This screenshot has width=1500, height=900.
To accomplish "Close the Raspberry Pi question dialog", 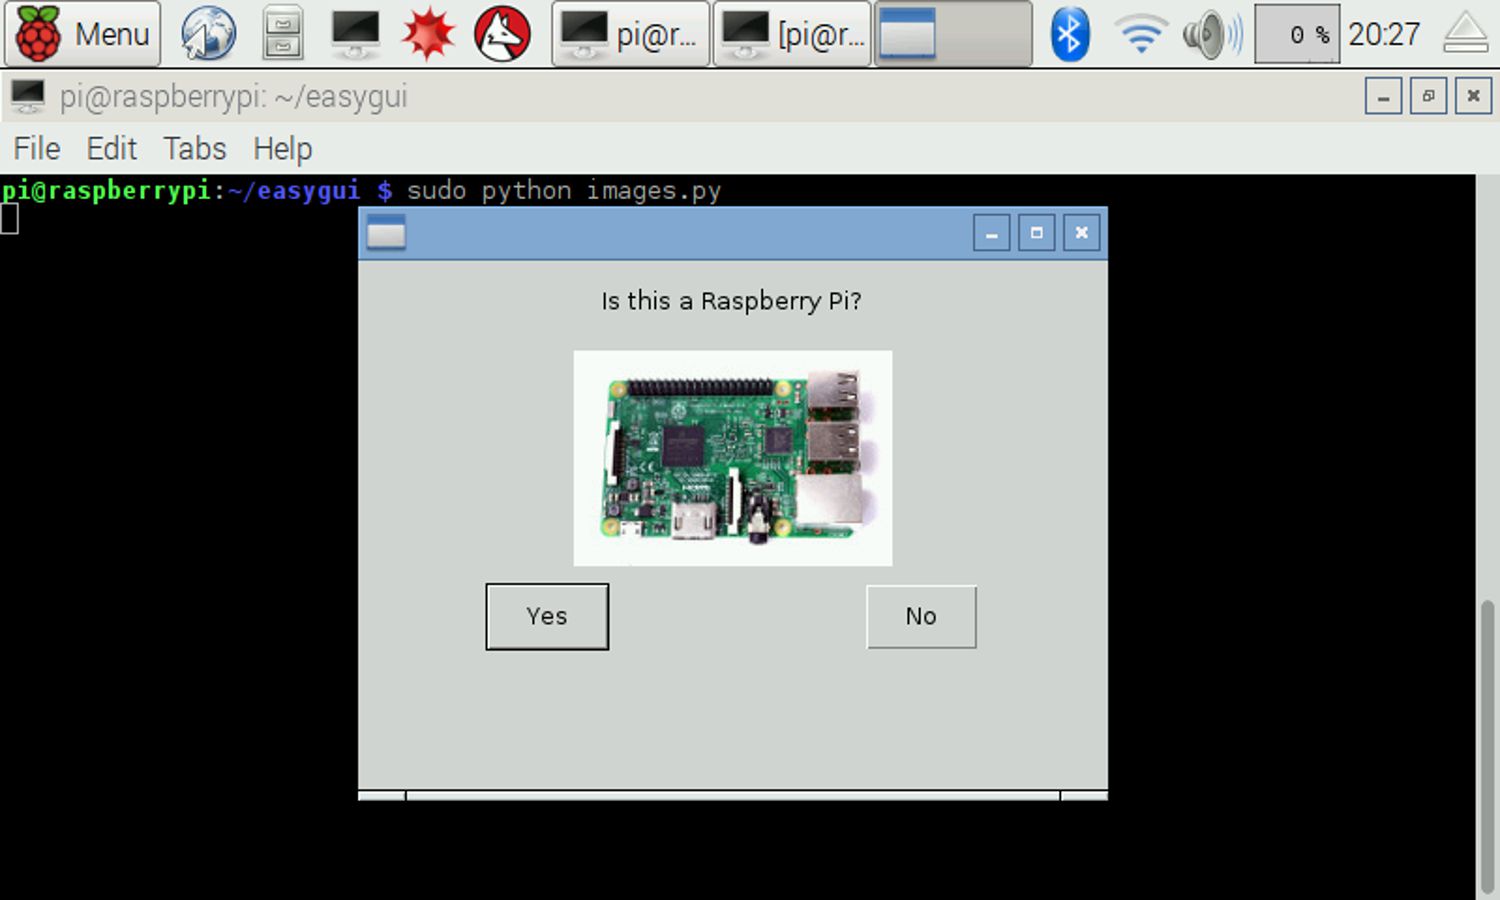I will [x=1082, y=233].
